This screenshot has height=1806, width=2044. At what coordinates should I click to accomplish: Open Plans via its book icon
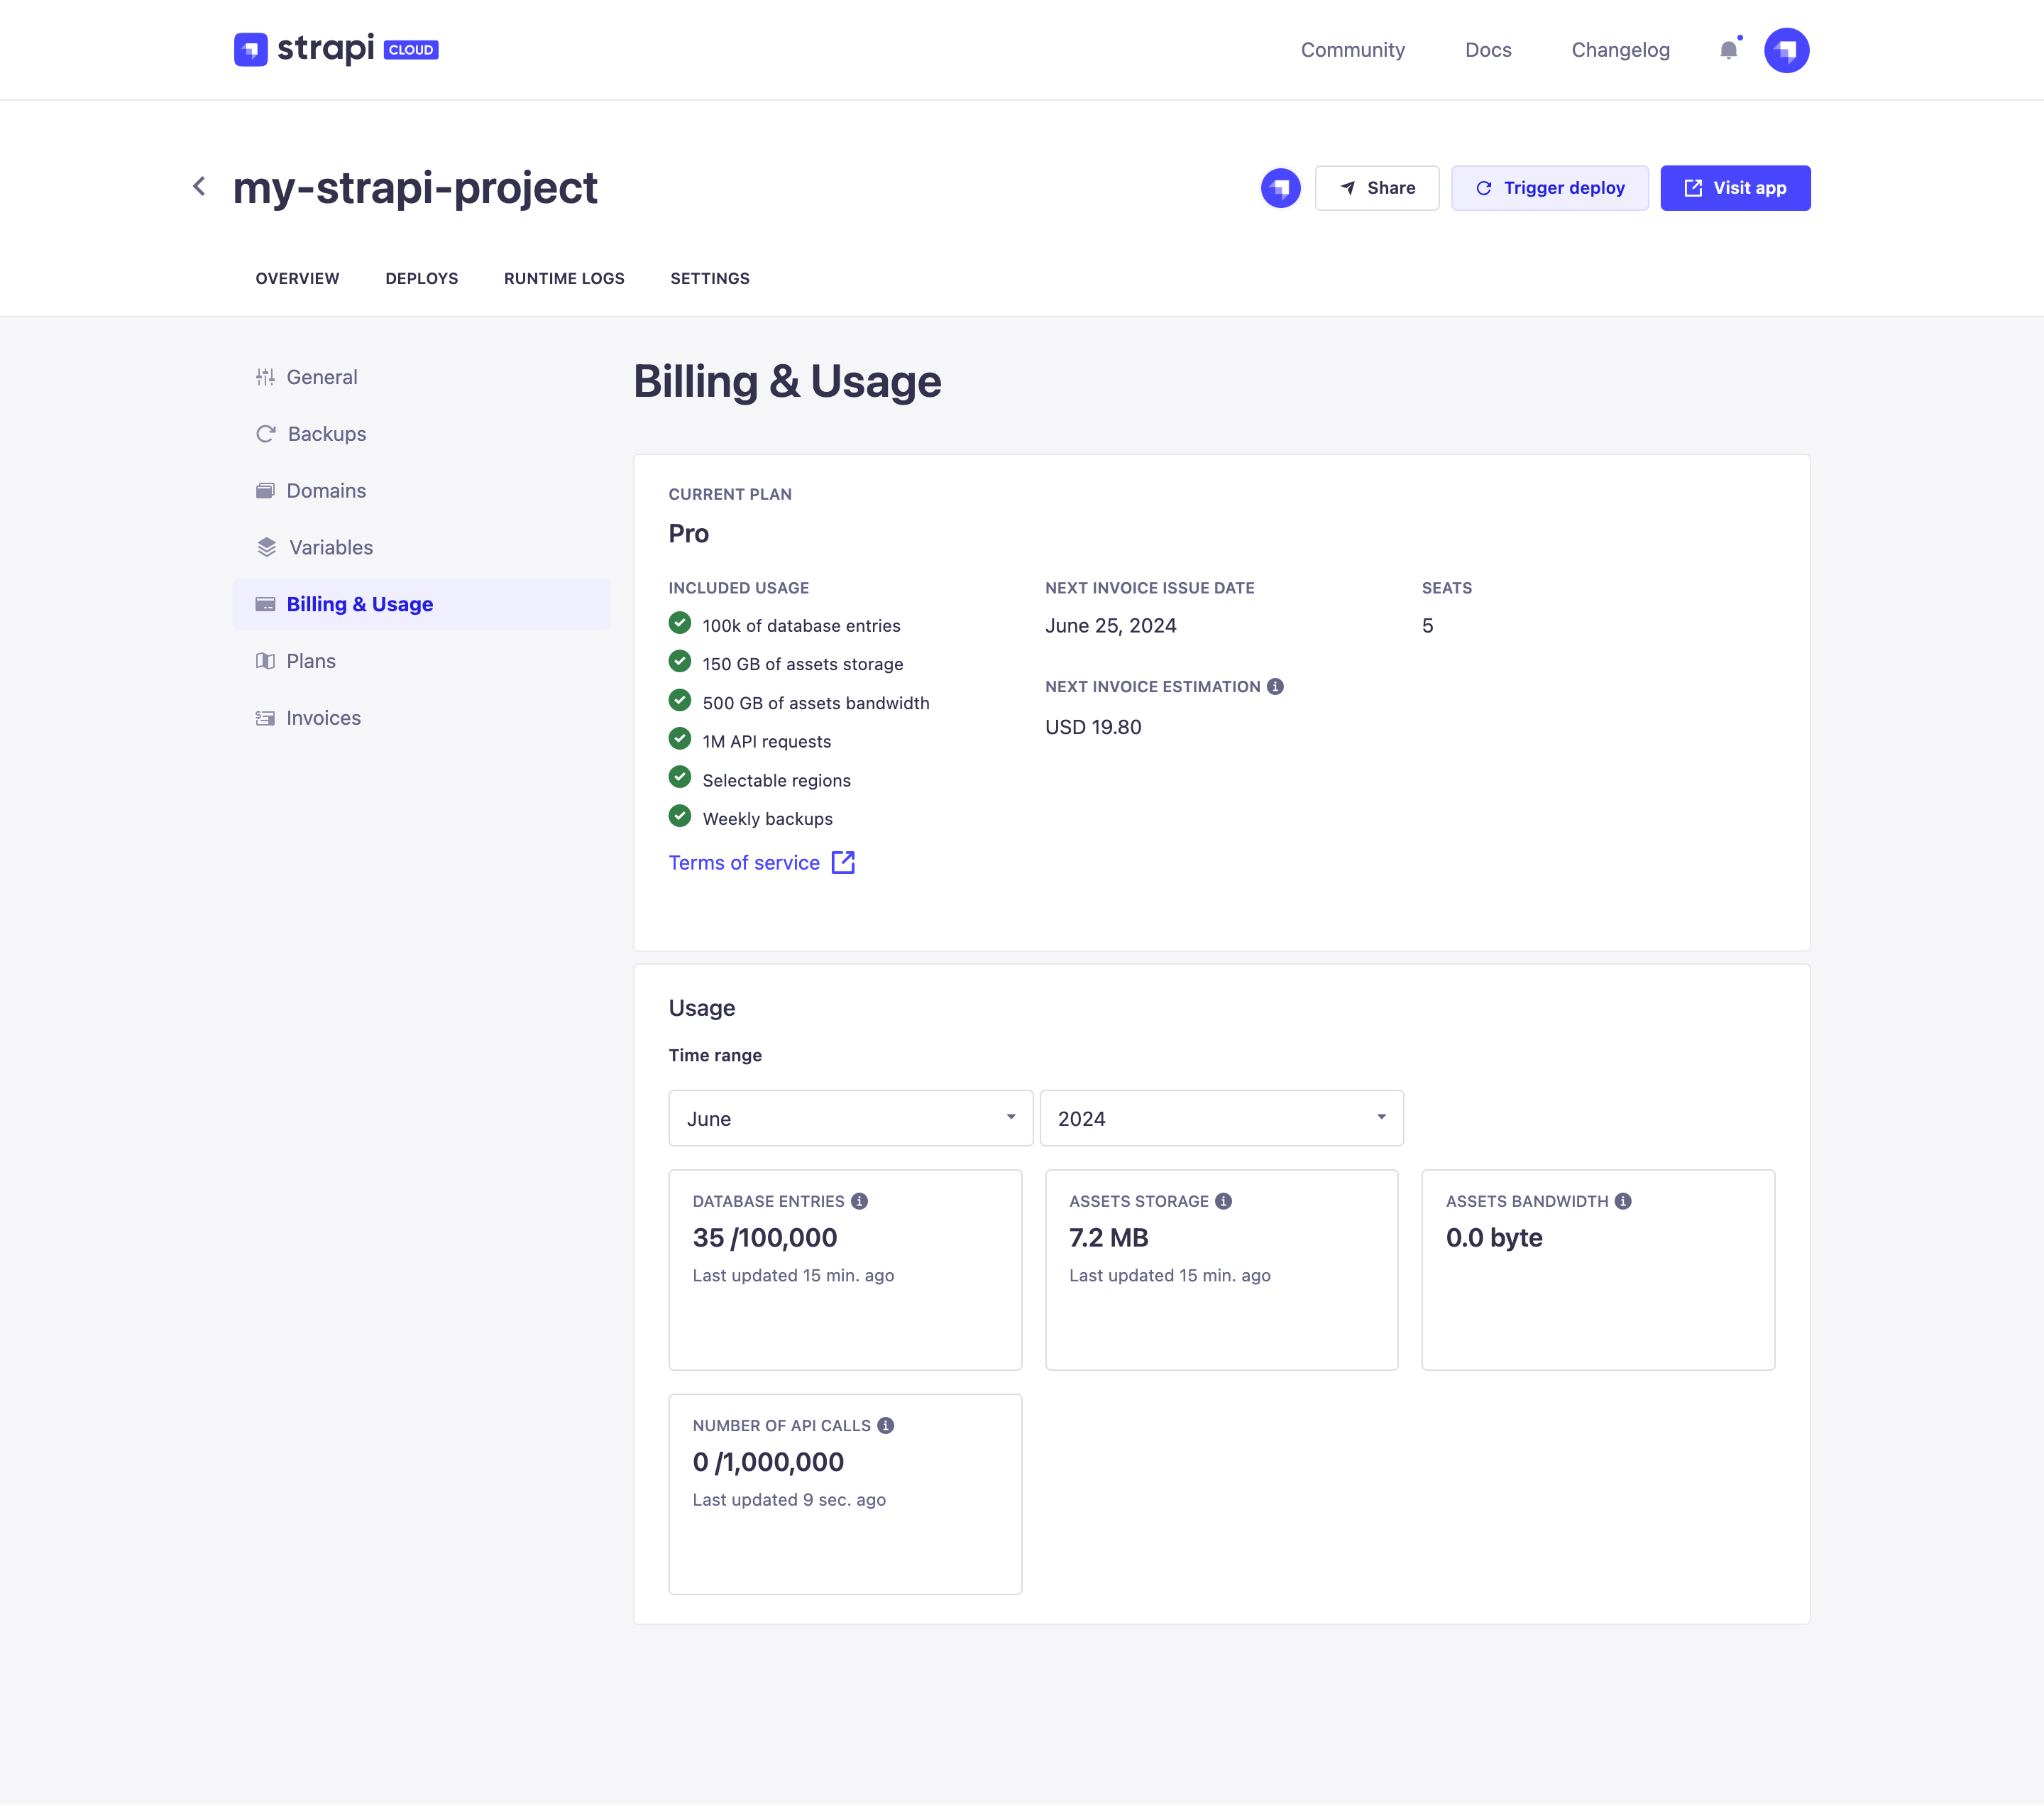[x=265, y=660]
